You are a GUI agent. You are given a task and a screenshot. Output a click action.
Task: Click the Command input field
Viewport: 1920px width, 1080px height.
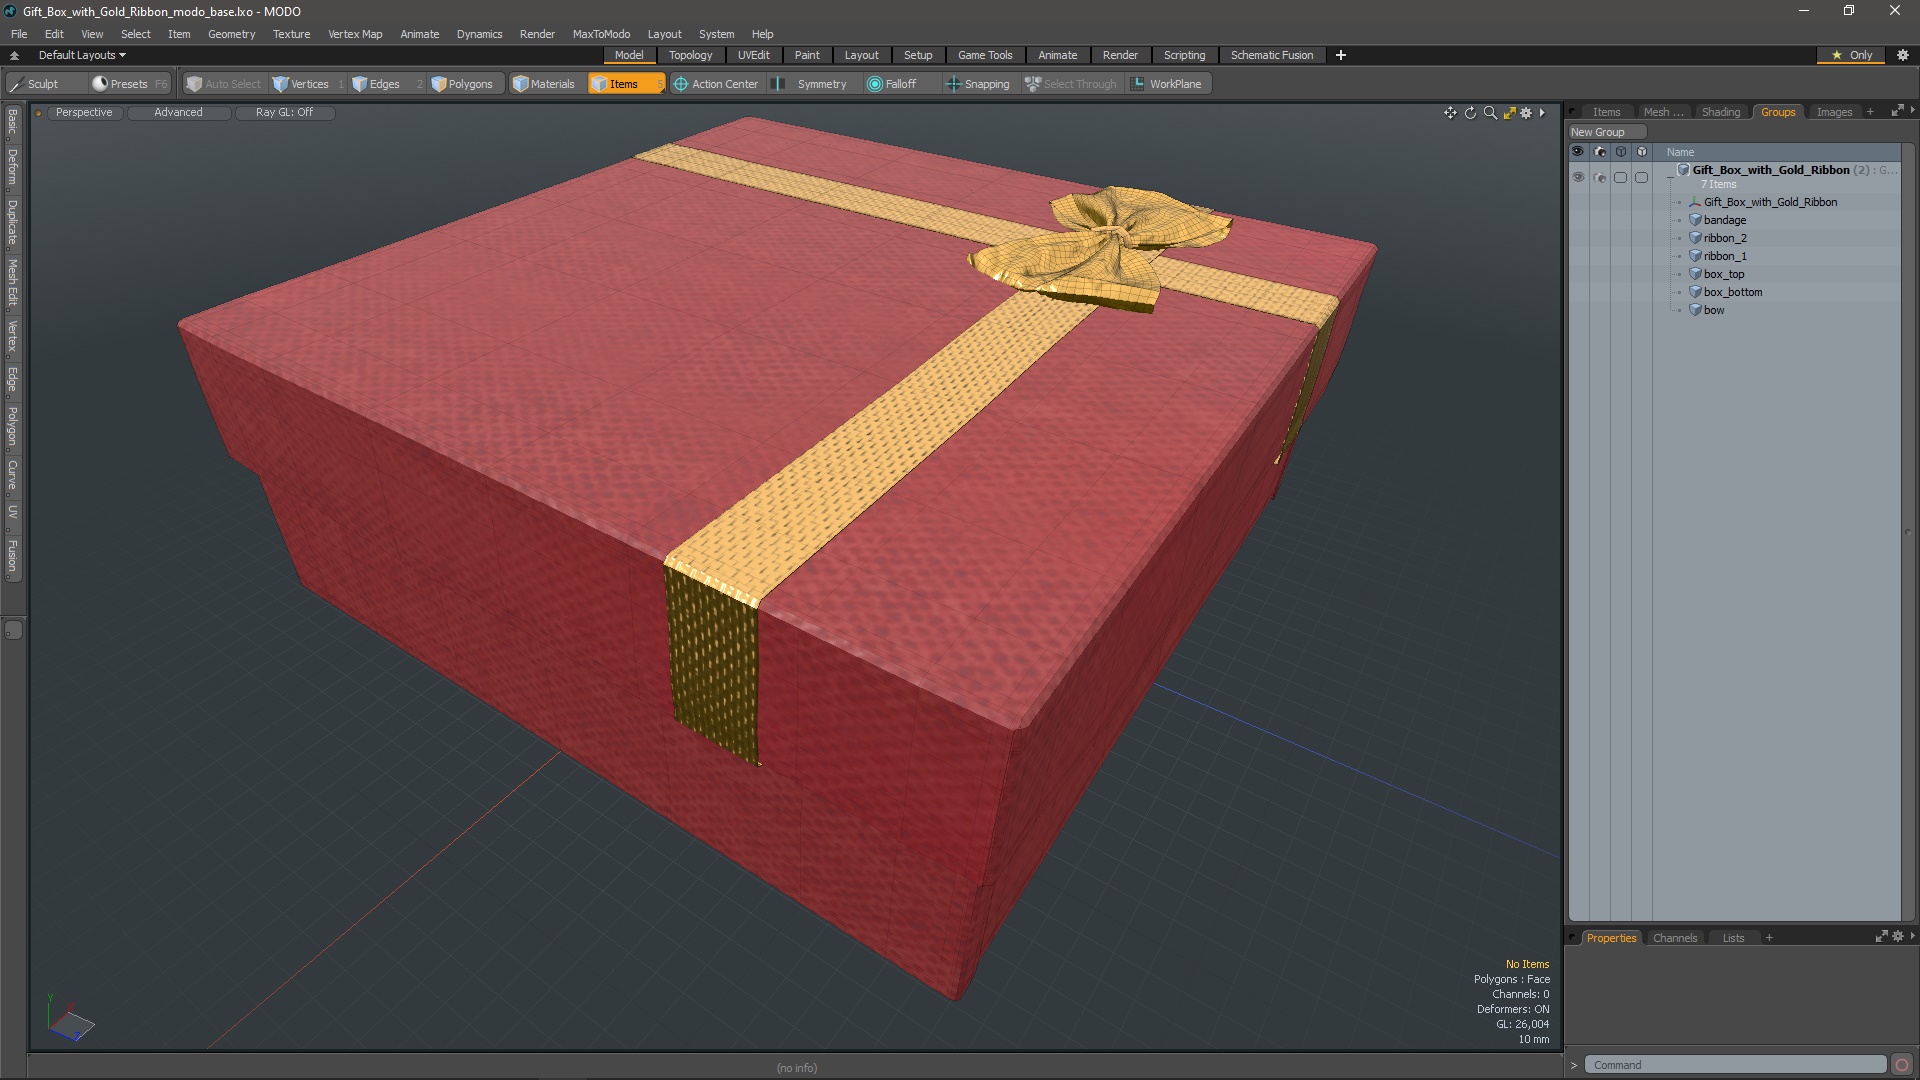pyautogui.click(x=1735, y=1065)
